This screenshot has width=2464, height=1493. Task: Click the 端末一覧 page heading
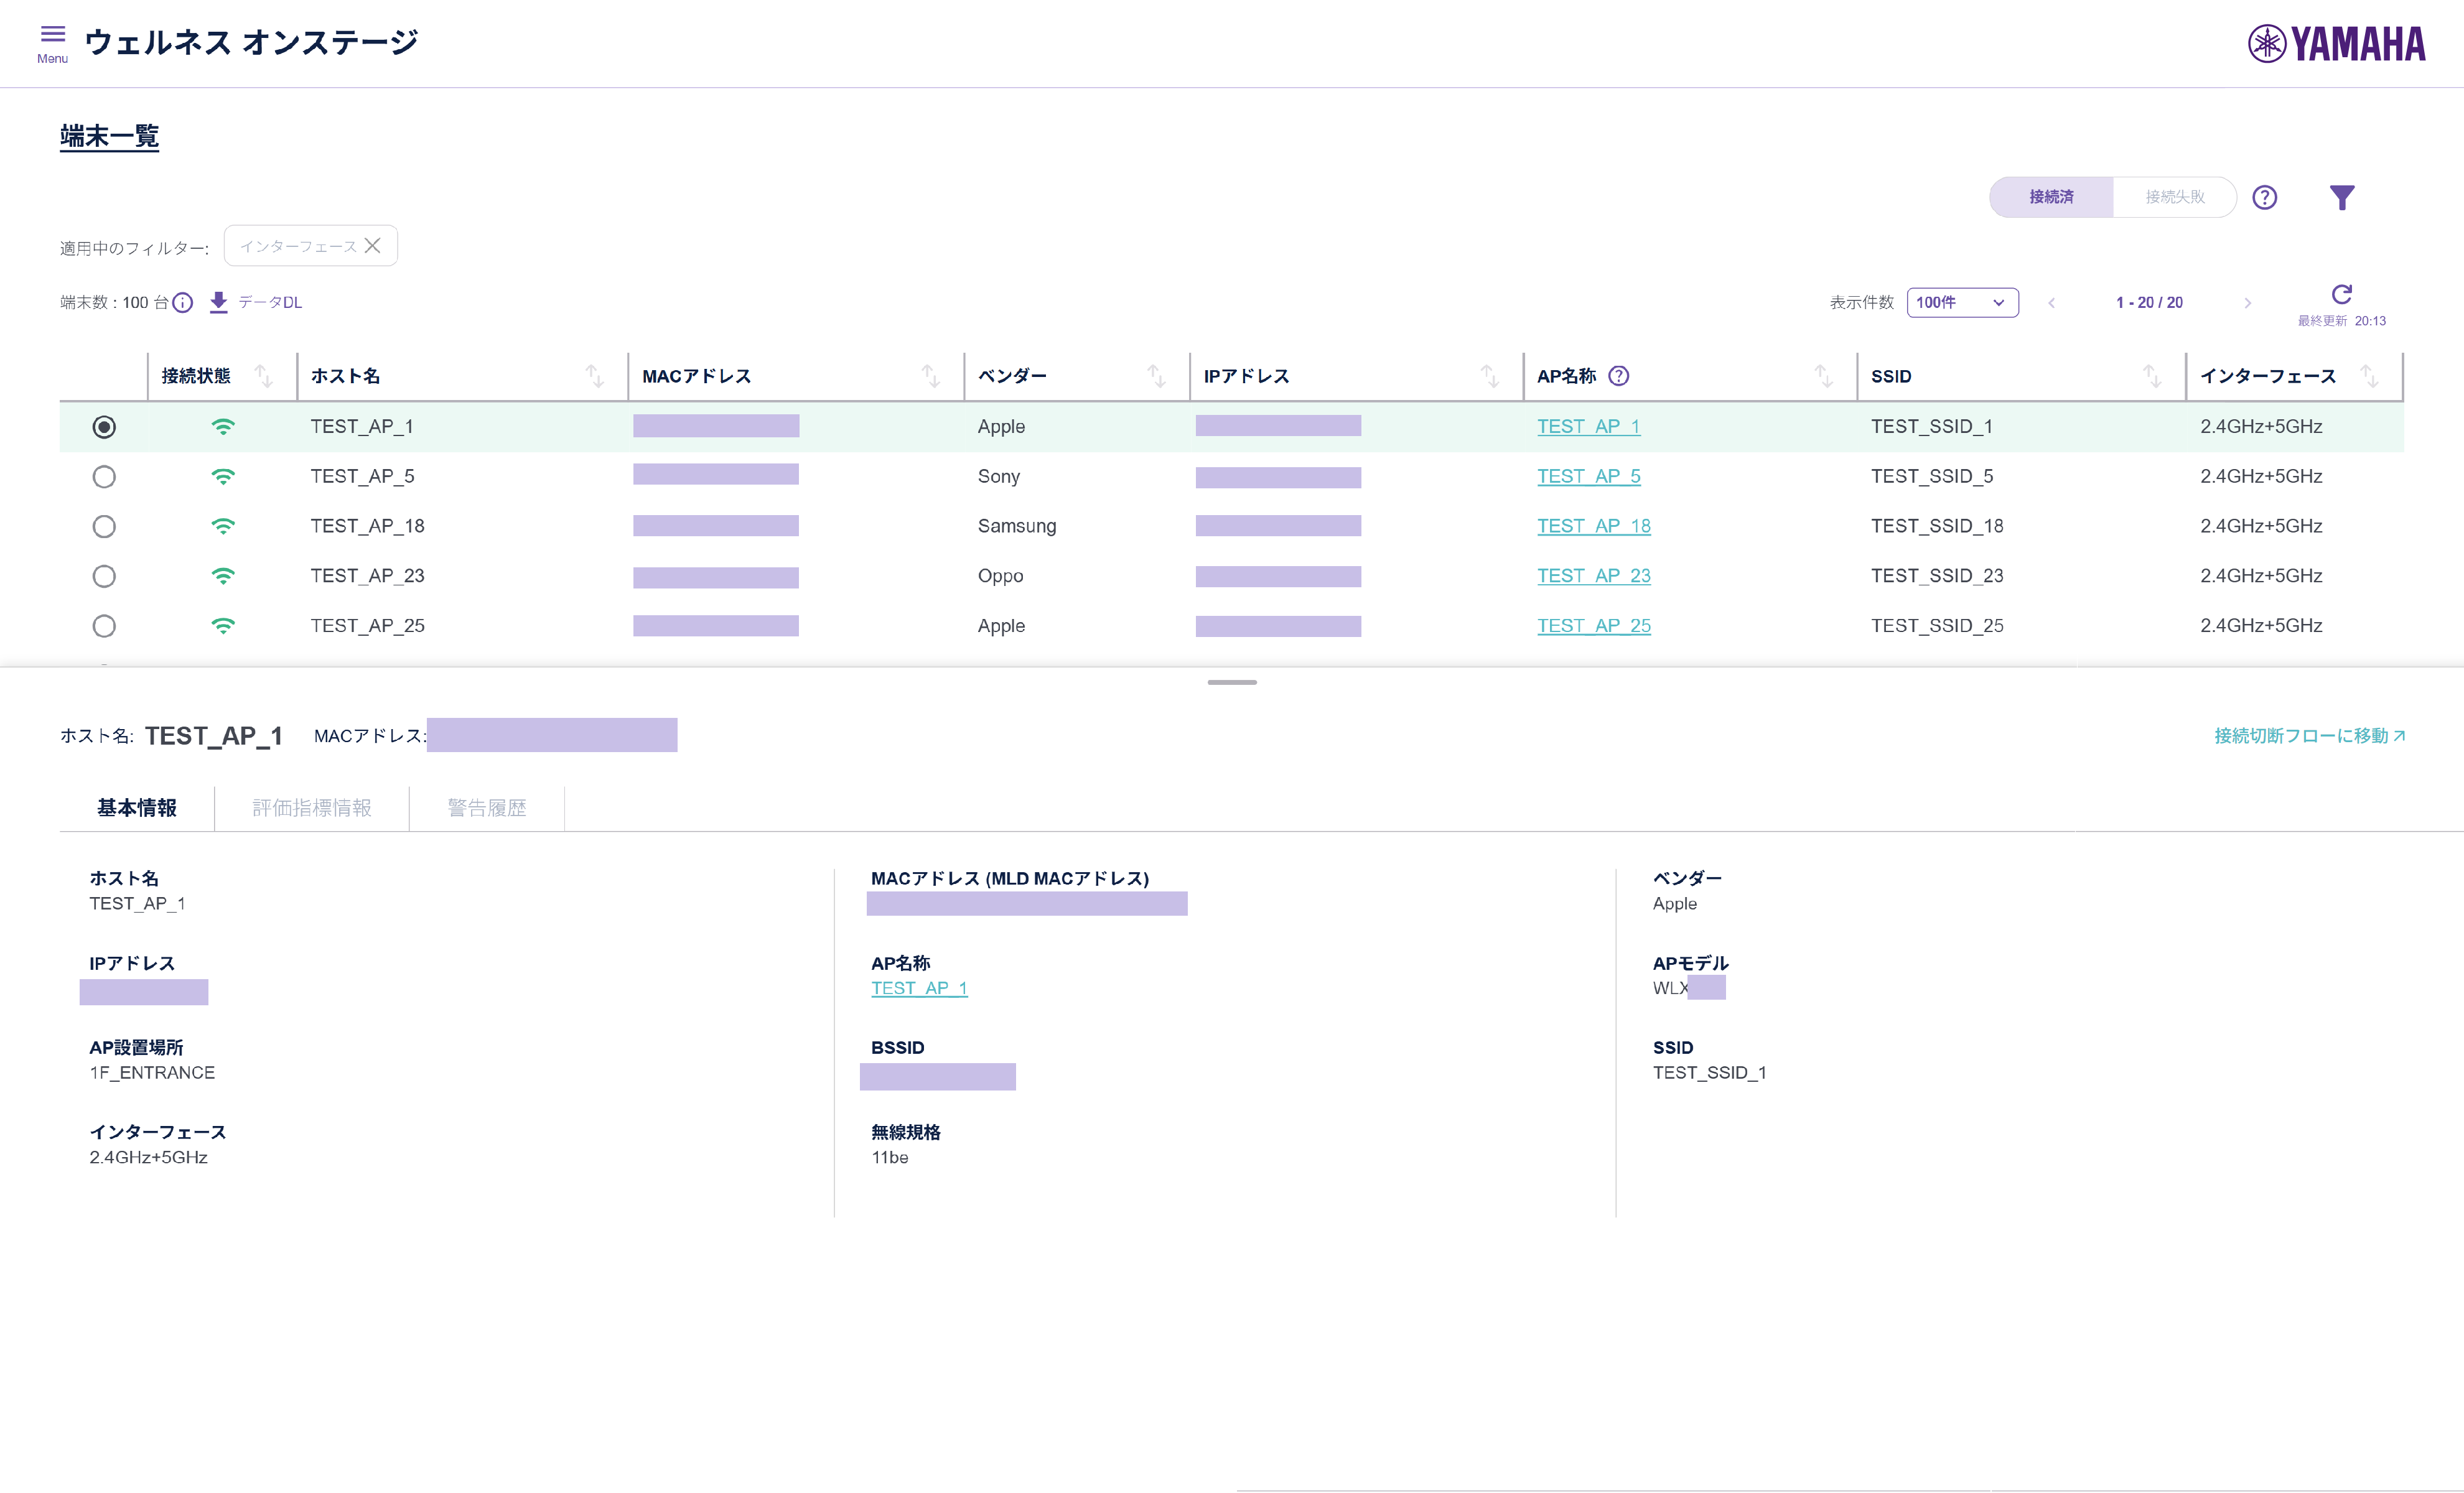click(x=109, y=136)
